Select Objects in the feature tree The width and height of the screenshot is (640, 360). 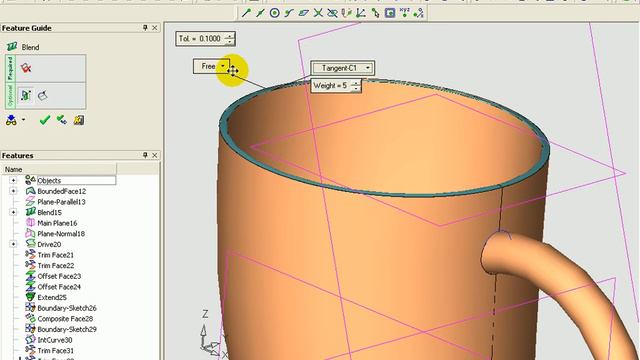[49, 180]
